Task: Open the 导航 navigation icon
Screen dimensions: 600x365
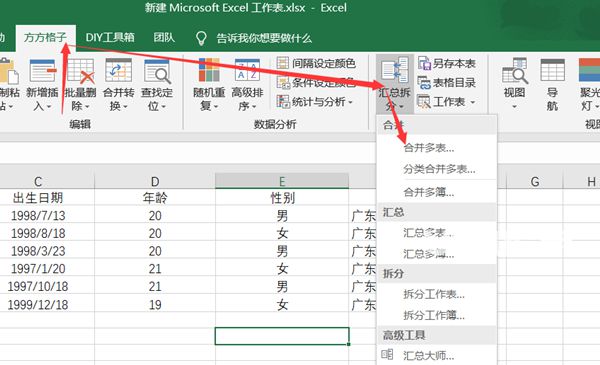Action: [552, 85]
